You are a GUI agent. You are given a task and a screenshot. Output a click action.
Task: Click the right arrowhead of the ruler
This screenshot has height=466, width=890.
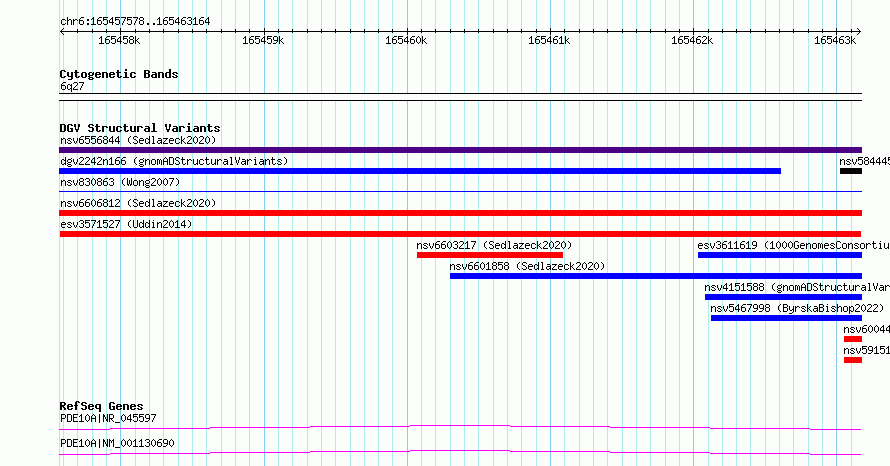(859, 32)
